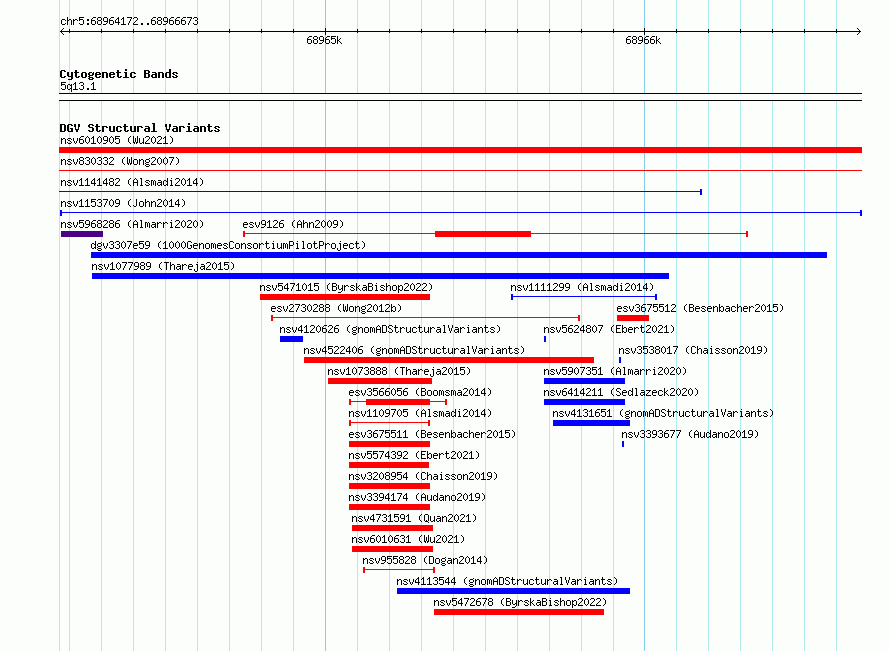Open nsv1109705 (Alsmadi2014) label
The height and width of the screenshot is (651, 890).
point(420,413)
